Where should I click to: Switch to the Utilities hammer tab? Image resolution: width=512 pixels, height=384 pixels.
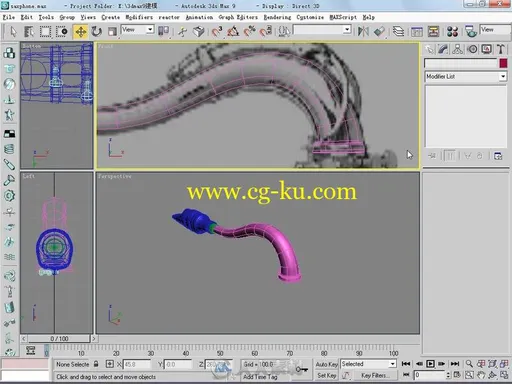pyautogui.click(x=501, y=49)
